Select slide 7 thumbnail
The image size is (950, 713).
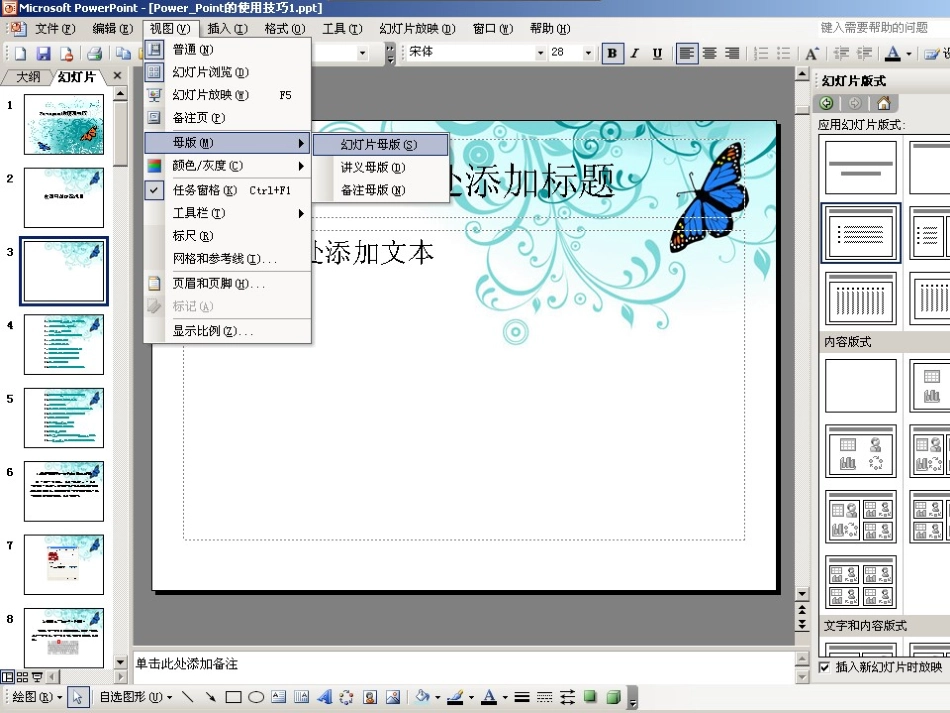click(64, 565)
